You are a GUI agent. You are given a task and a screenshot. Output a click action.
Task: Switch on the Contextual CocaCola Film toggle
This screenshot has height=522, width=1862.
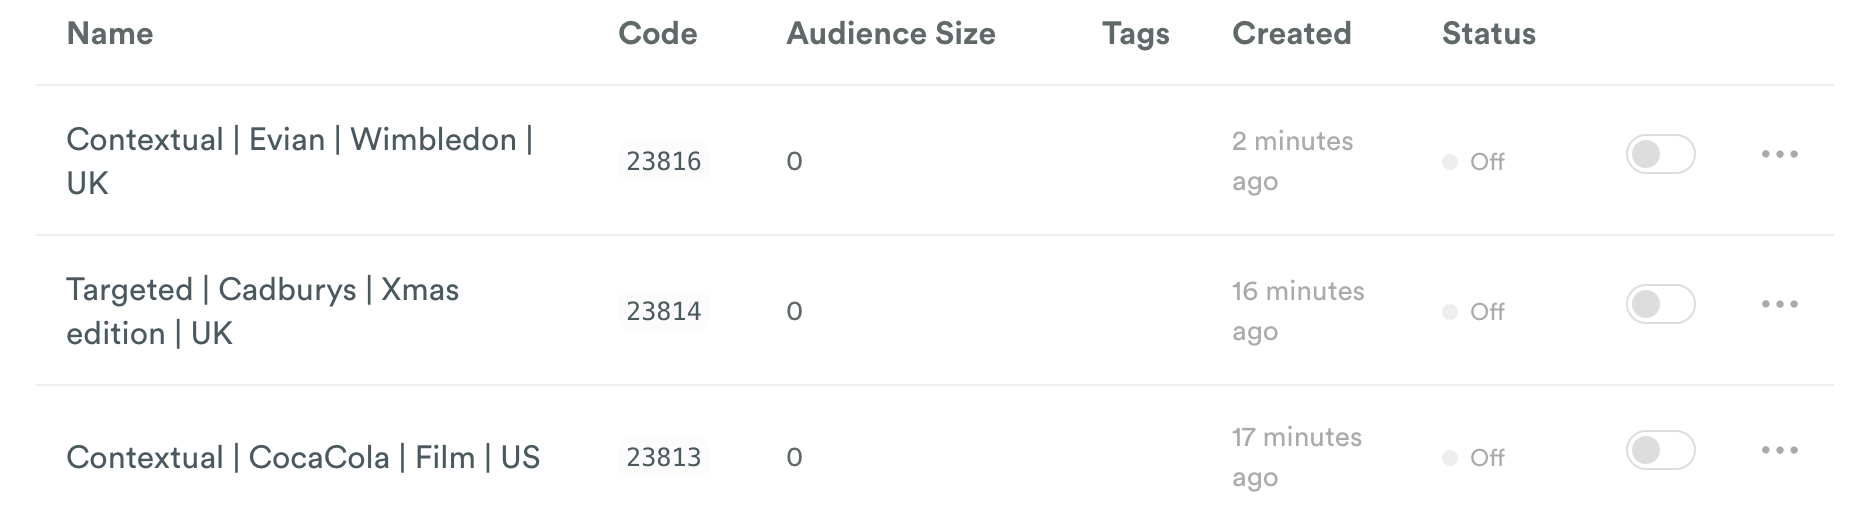(x=1660, y=450)
